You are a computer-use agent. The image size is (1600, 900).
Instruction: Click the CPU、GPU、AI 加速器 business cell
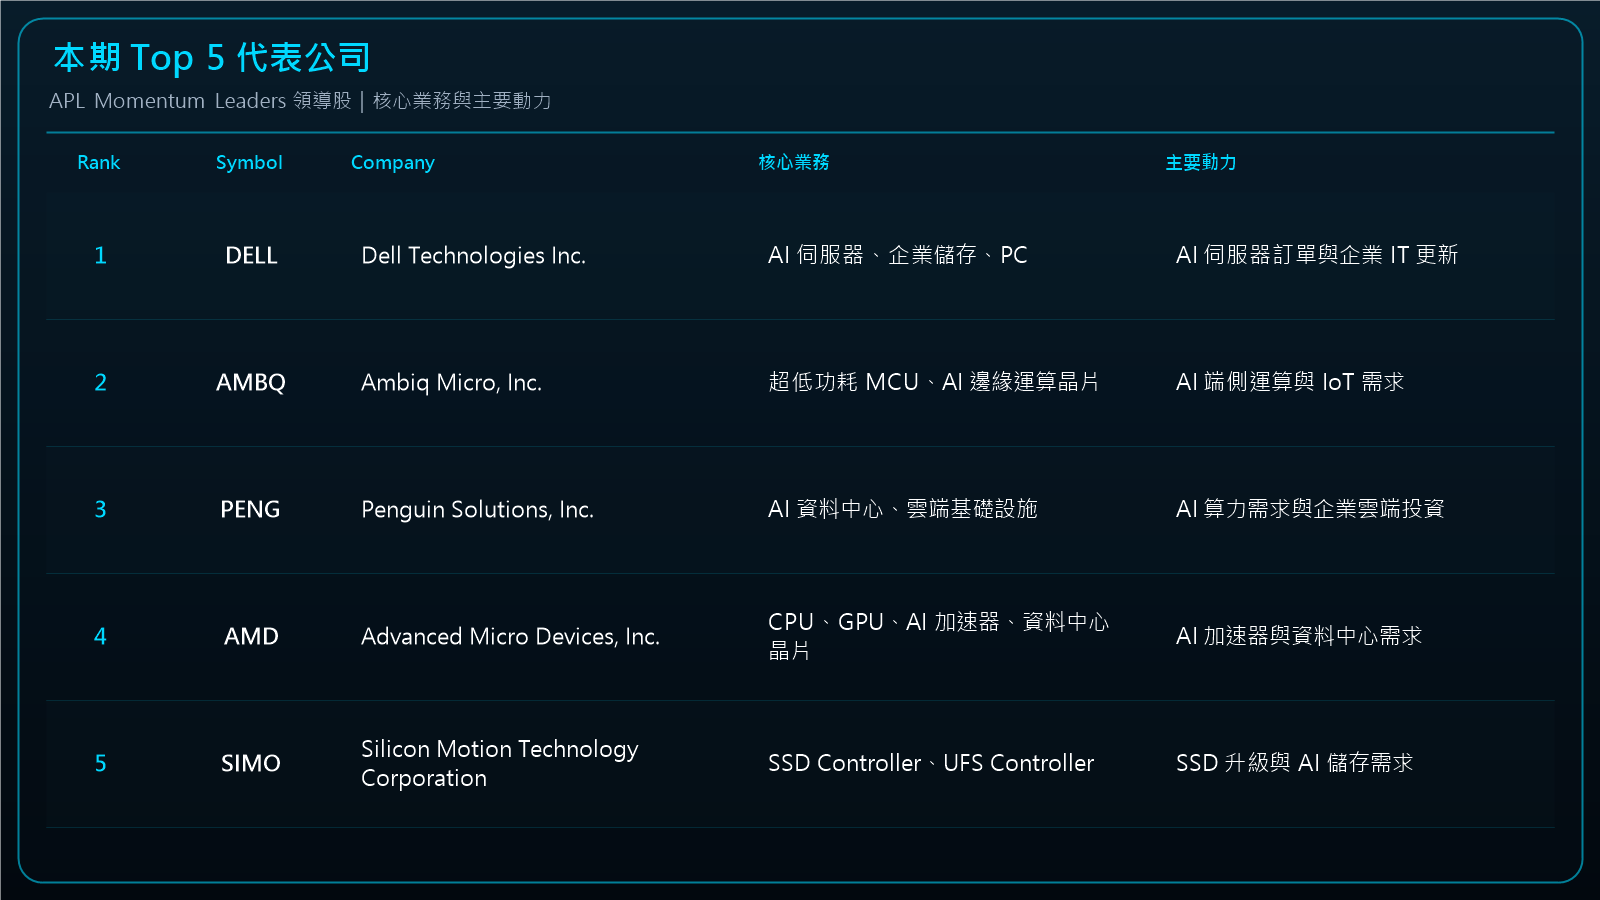[x=939, y=637]
